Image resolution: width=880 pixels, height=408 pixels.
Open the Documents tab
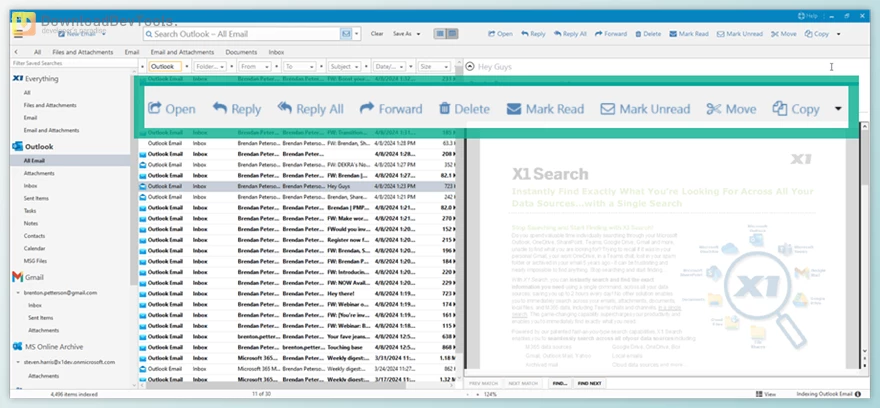241,52
